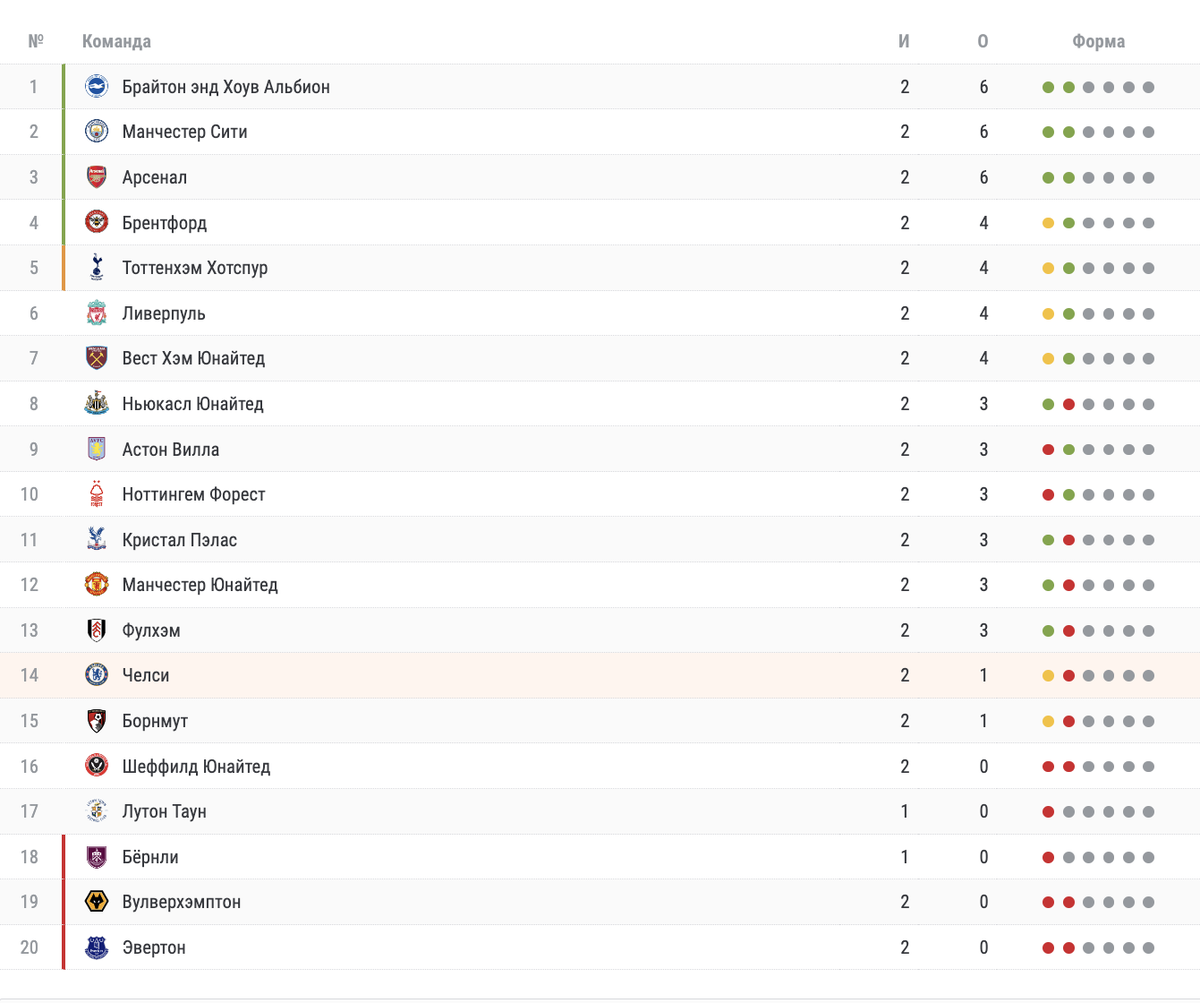Viewport: 1200px width, 1003px height.
Task: Click the Newcastle United crest icon
Action: [x=96, y=404]
